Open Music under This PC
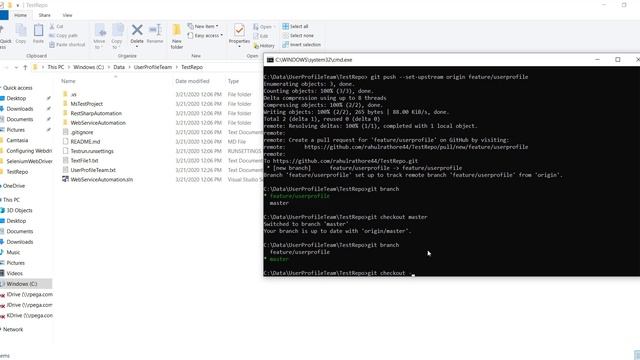Image resolution: width=640 pixels, height=360 pixels. pyautogui.click(x=13, y=252)
